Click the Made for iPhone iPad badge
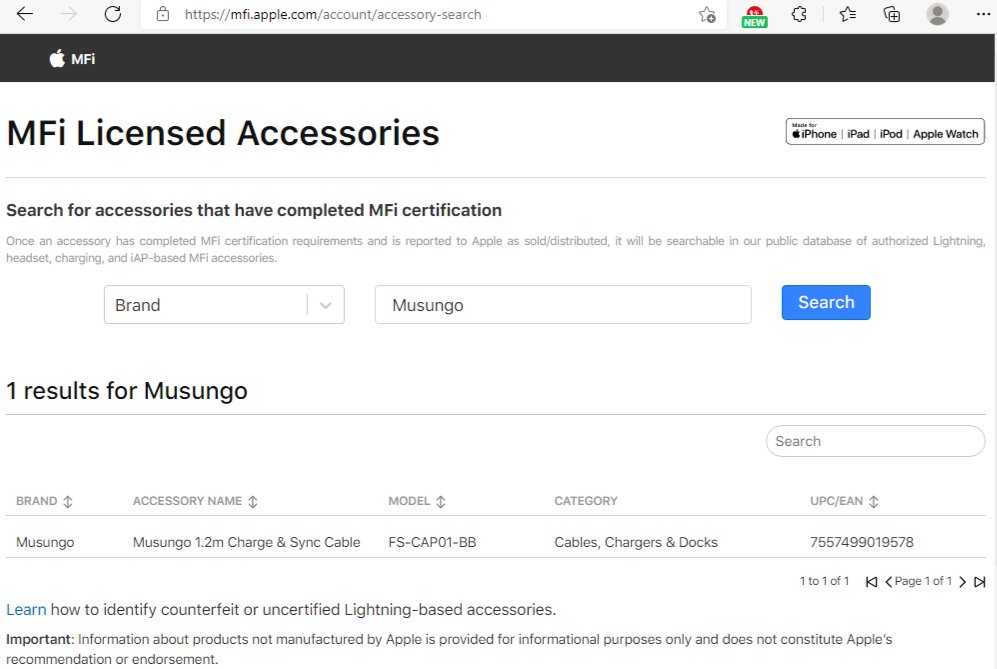 885,132
